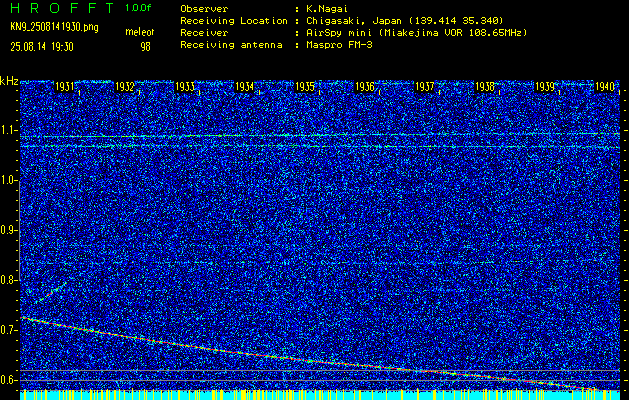629x400 pixels.
Task: Click the 1937 time marker
Action: [x=424, y=87]
